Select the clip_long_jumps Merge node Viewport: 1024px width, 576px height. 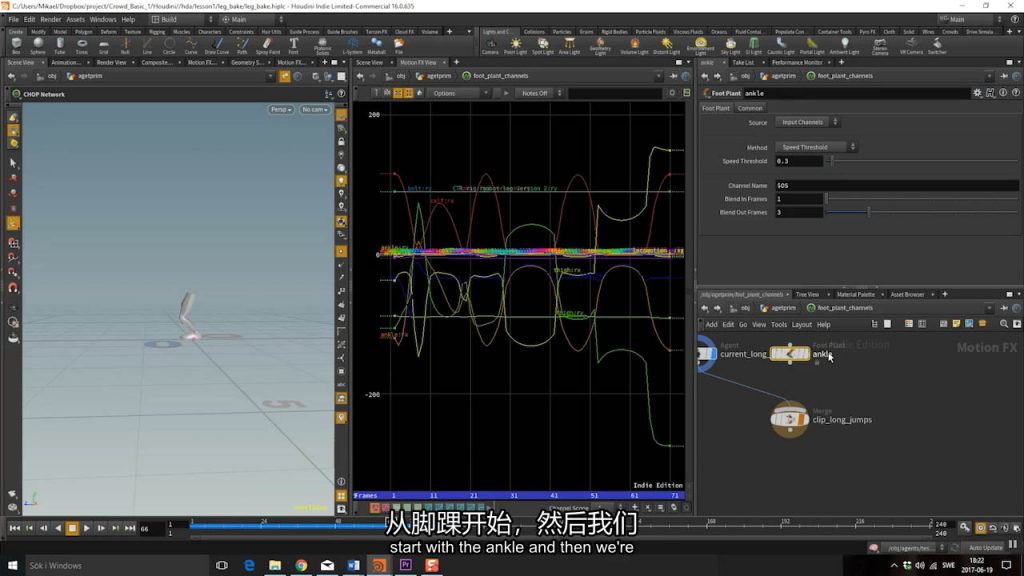(x=789, y=419)
